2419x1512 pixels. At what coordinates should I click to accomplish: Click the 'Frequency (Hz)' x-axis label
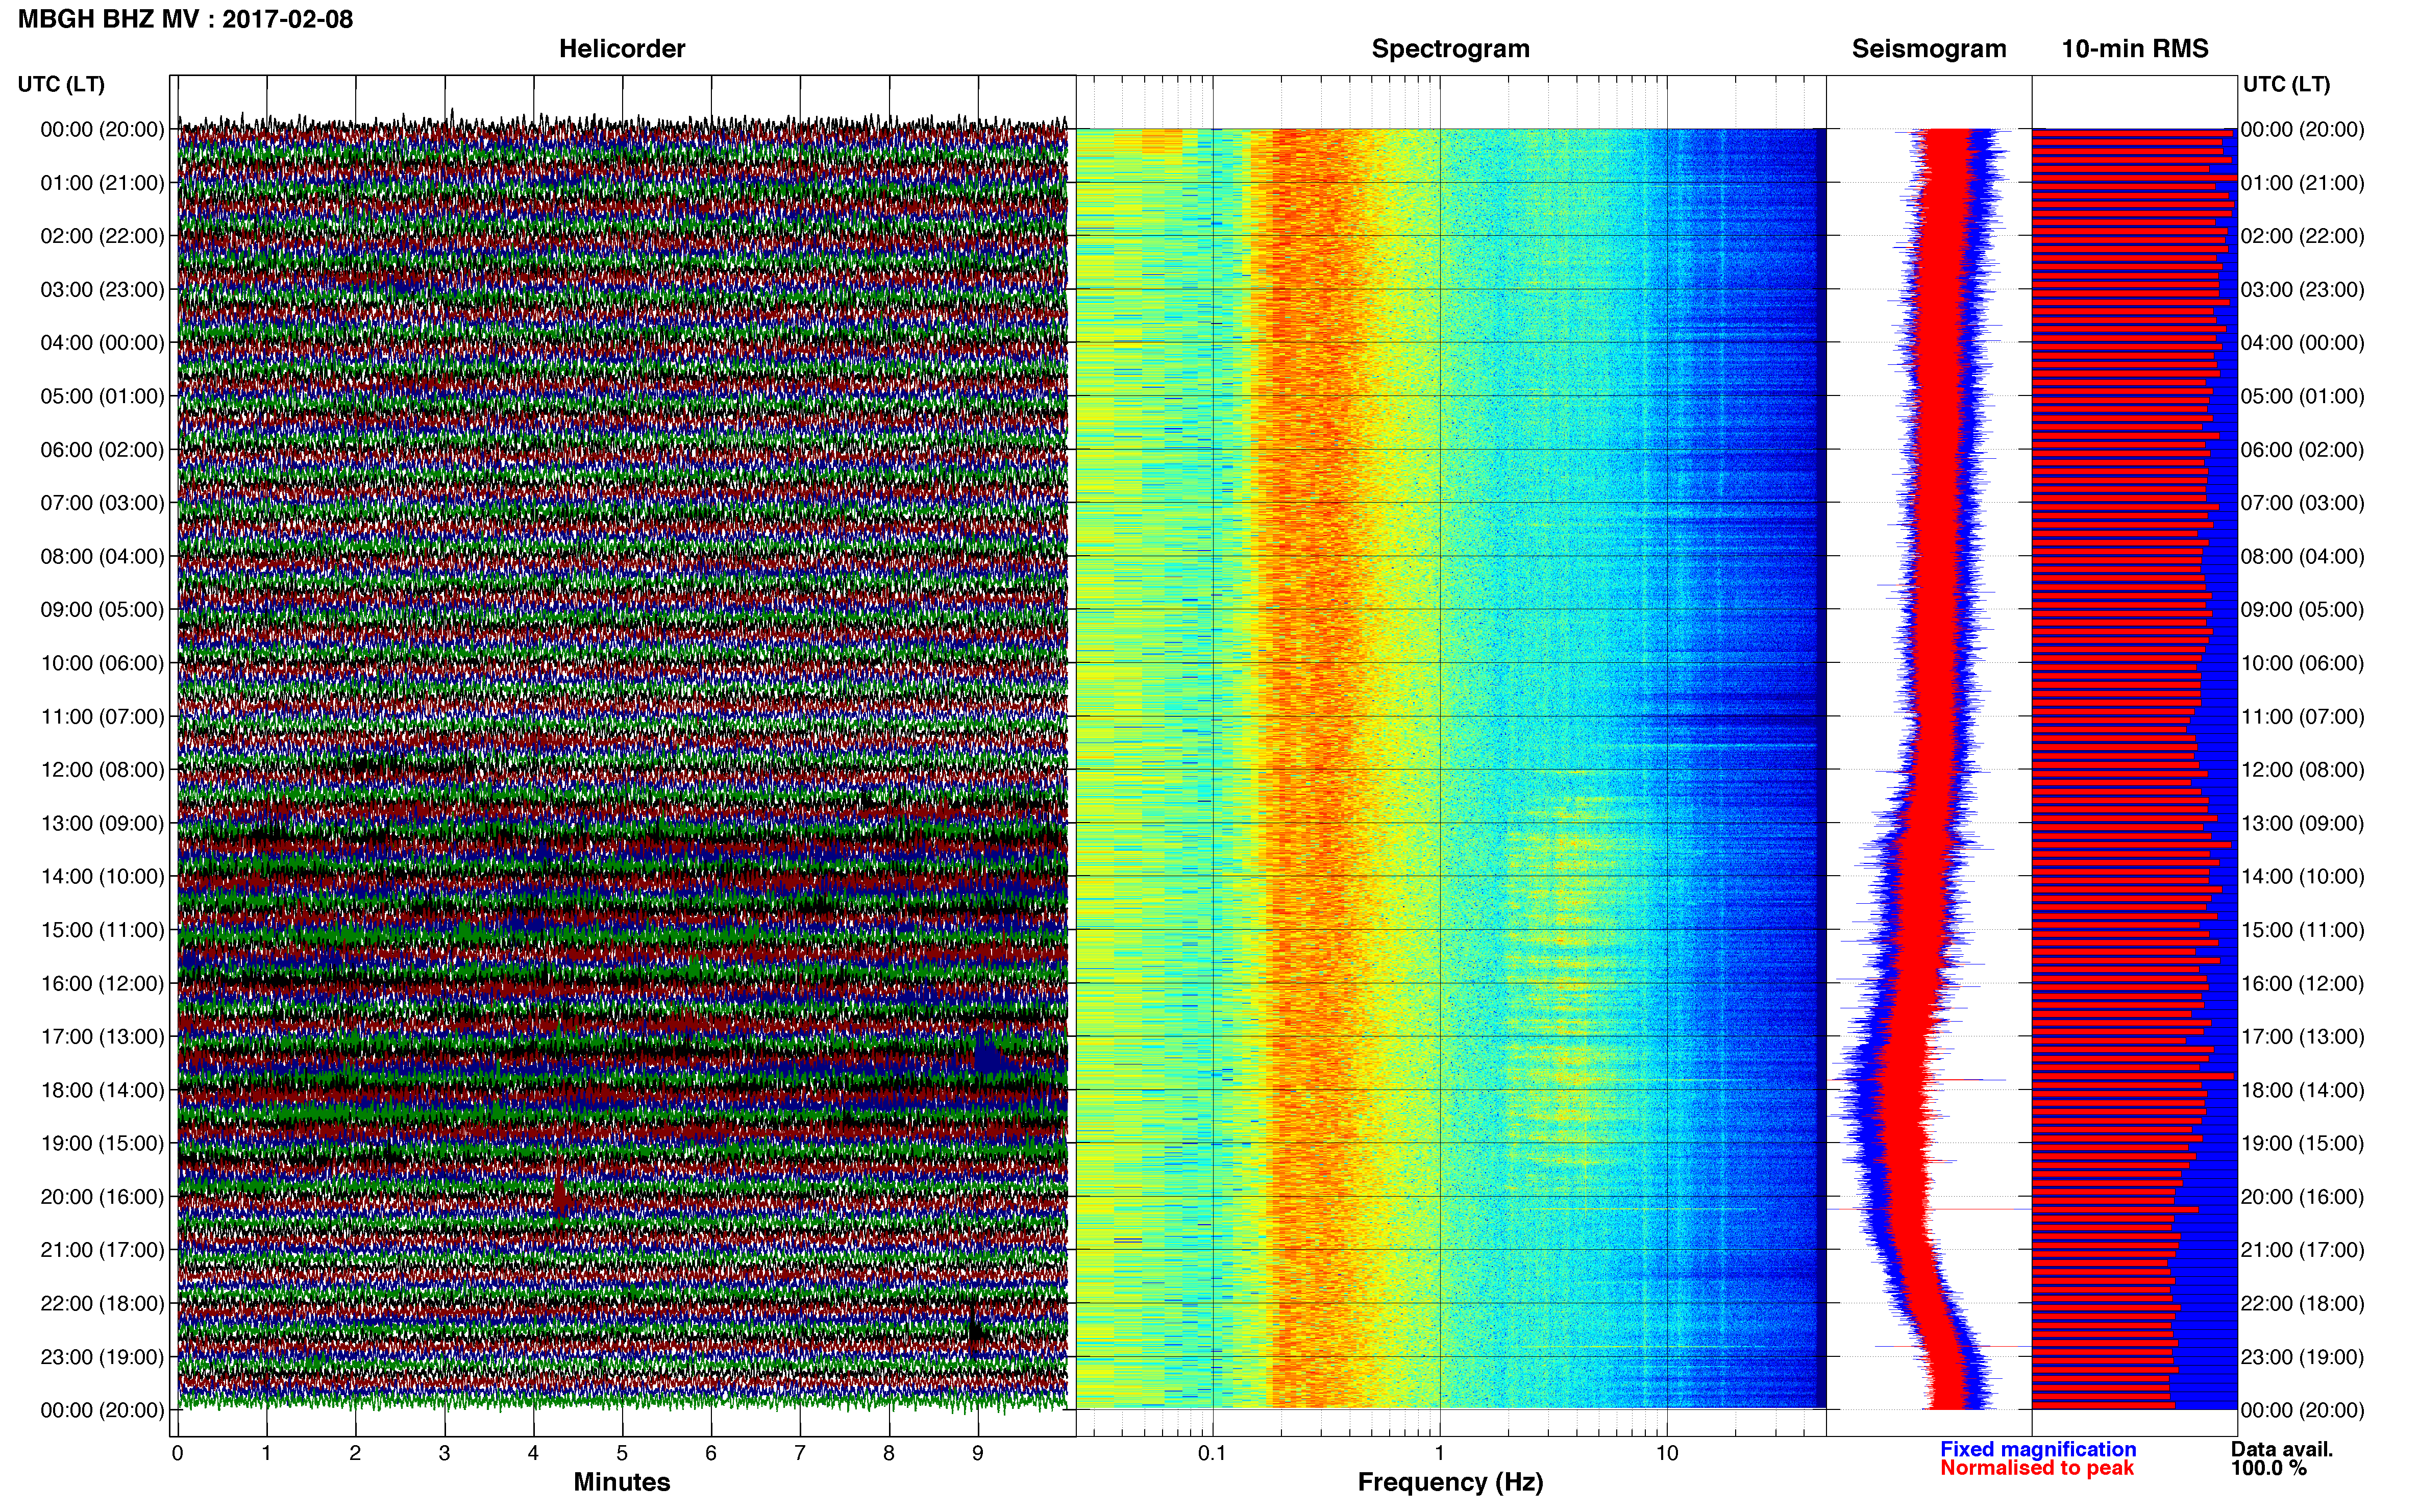[x=1450, y=1482]
